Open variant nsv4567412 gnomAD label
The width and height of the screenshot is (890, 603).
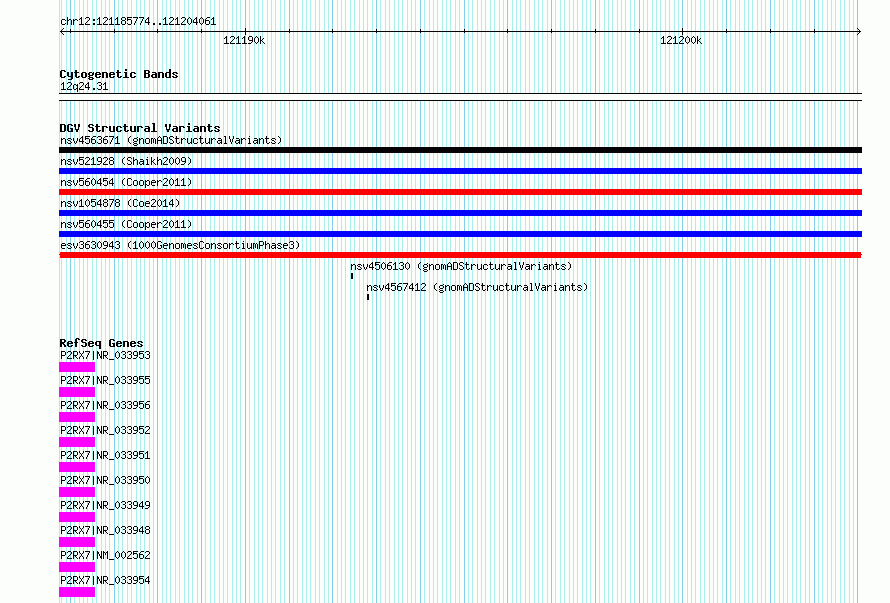click(477, 287)
